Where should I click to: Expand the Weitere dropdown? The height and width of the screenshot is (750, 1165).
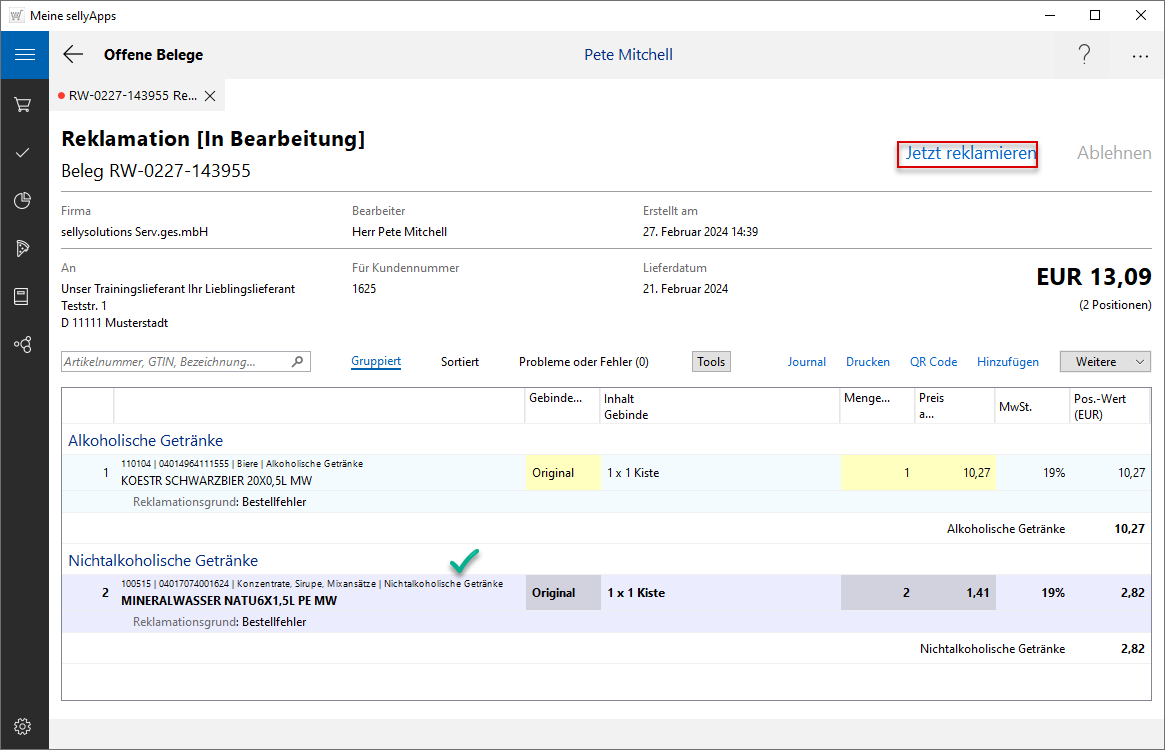click(1105, 362)
